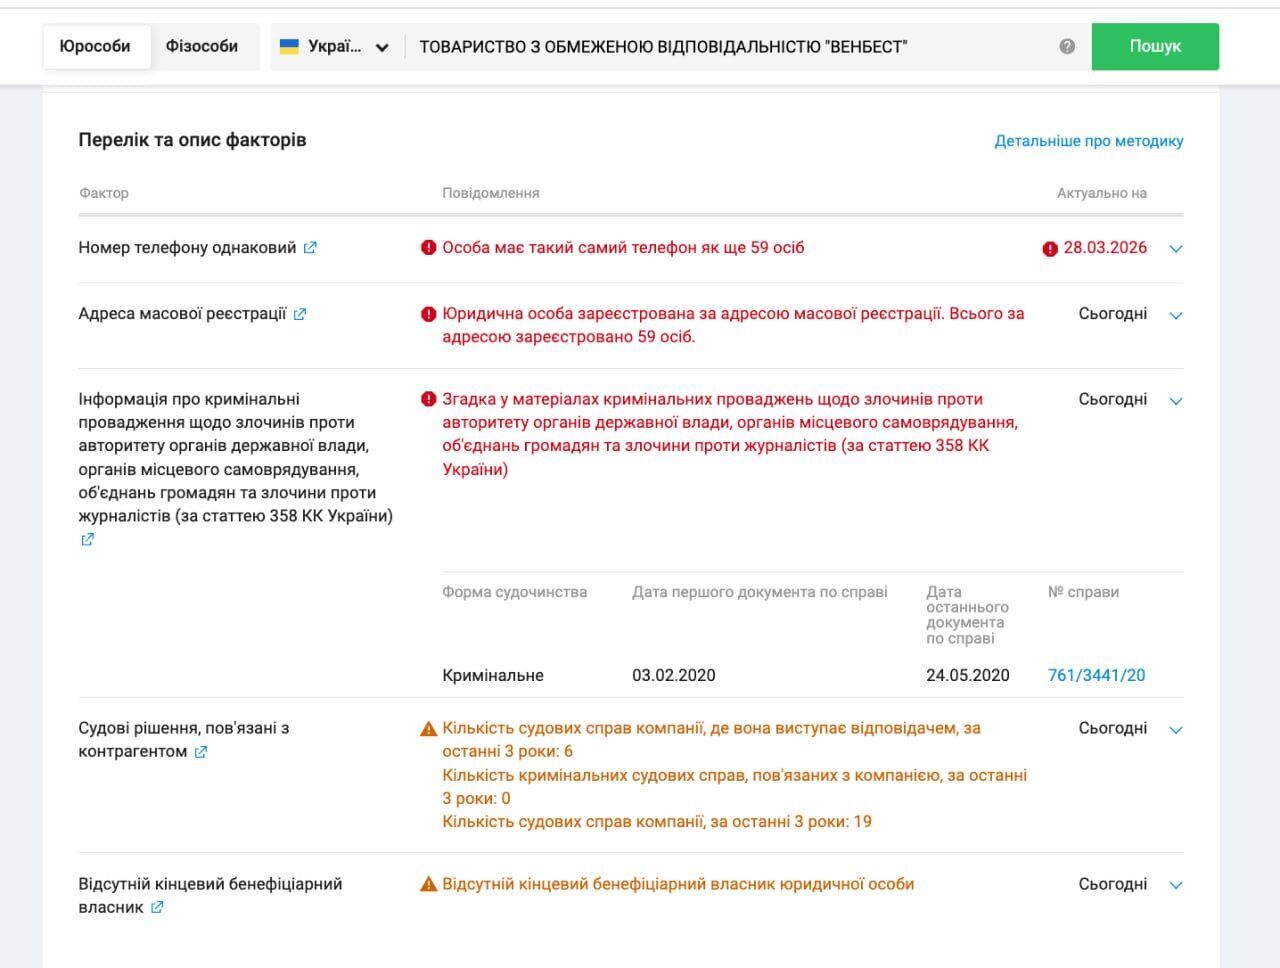Click orange warning icon beside court decisions message
Screen dimensions: 1280x968
coord(429,729)
